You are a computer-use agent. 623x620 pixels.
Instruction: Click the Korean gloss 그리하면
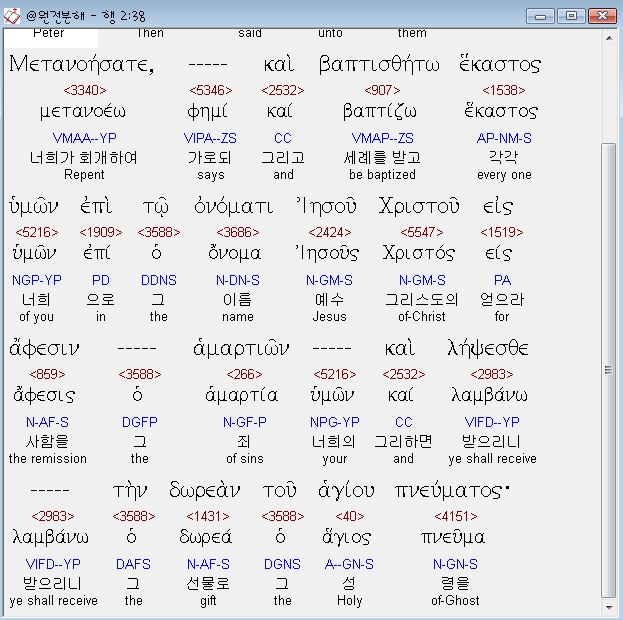403,442
